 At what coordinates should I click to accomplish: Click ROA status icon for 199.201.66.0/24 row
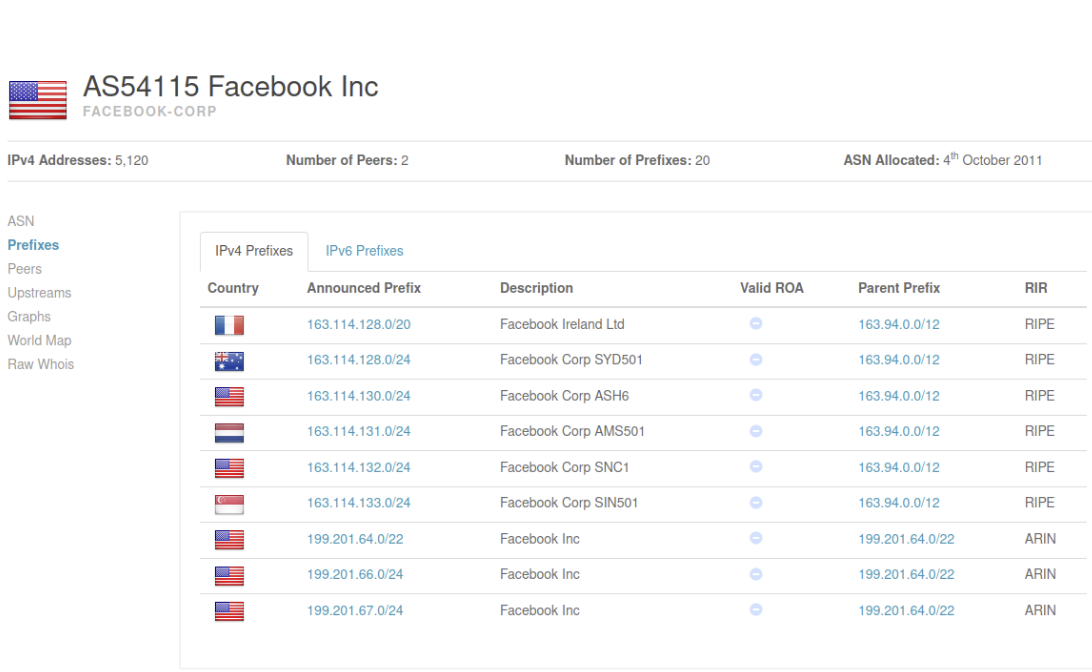point(756,574)
